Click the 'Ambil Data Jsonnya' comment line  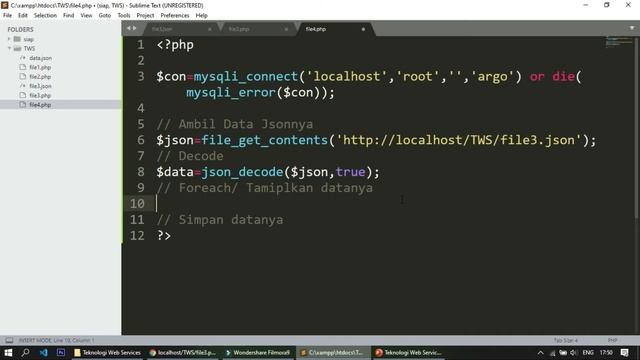tap(235, 124)
